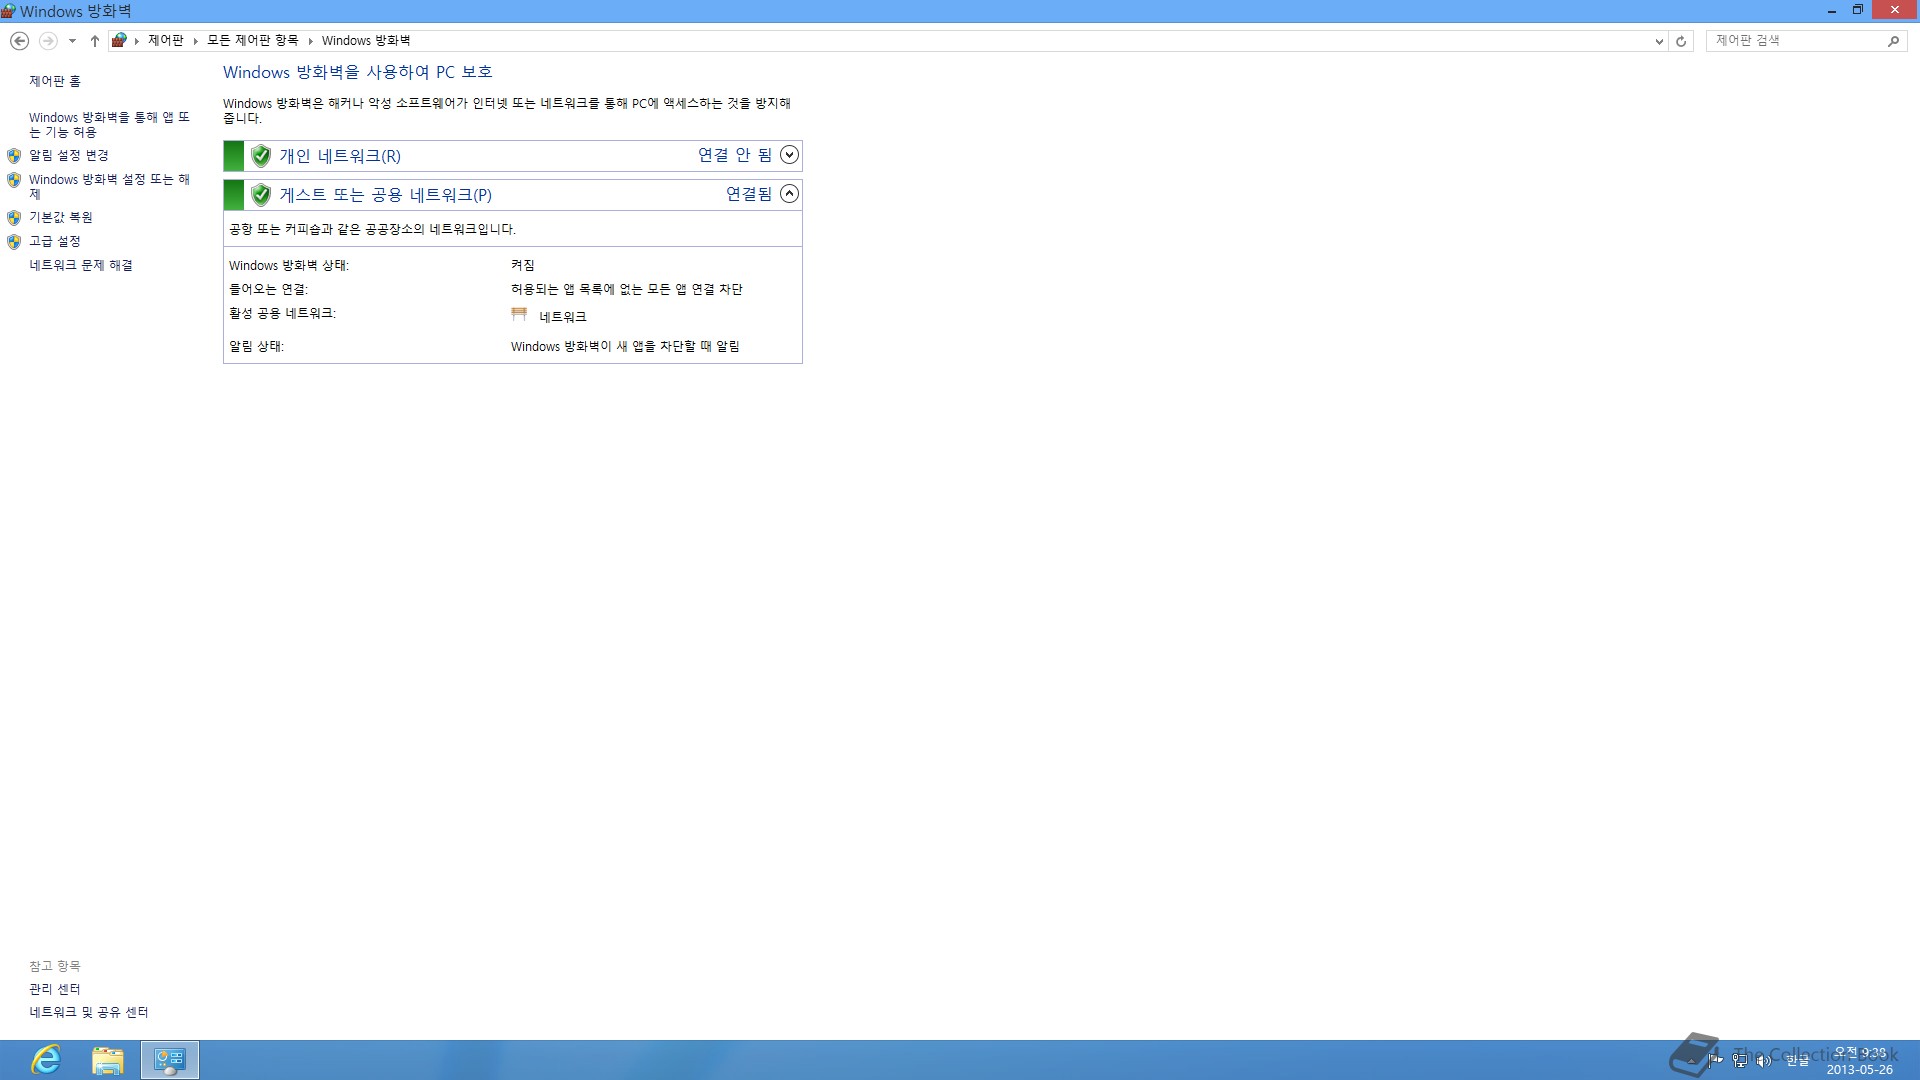Go up one level with the up arrow

click(95, 41)
